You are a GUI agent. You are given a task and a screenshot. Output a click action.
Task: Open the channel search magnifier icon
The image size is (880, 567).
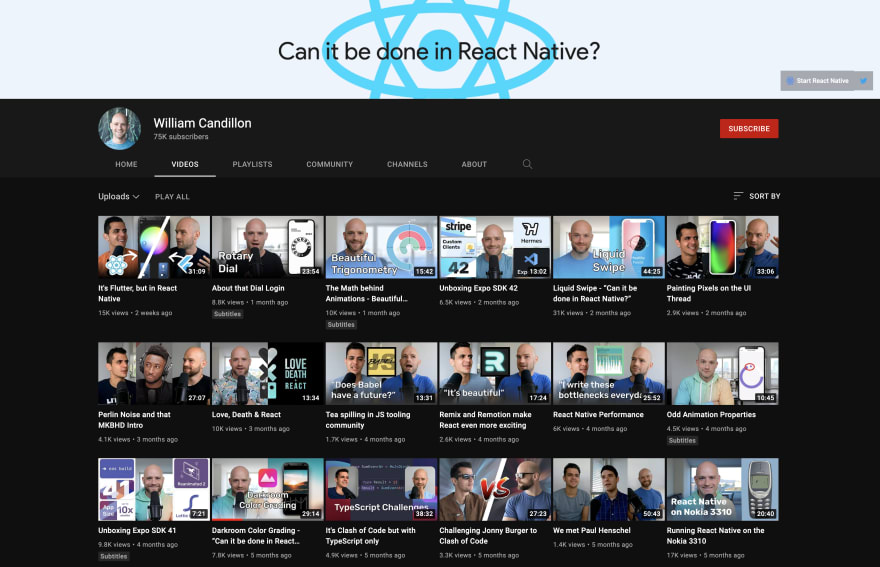click(x=527, y=164)
